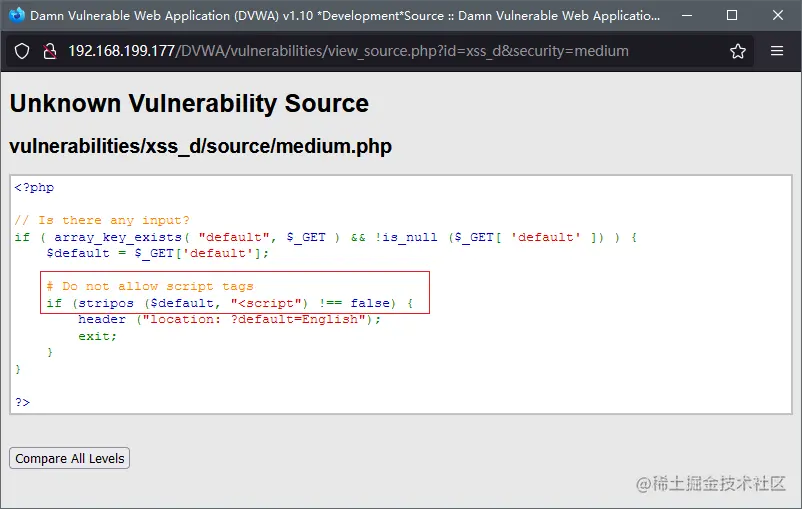
Task: Click the Firefox logo icon in title bar
Action: 16,15
